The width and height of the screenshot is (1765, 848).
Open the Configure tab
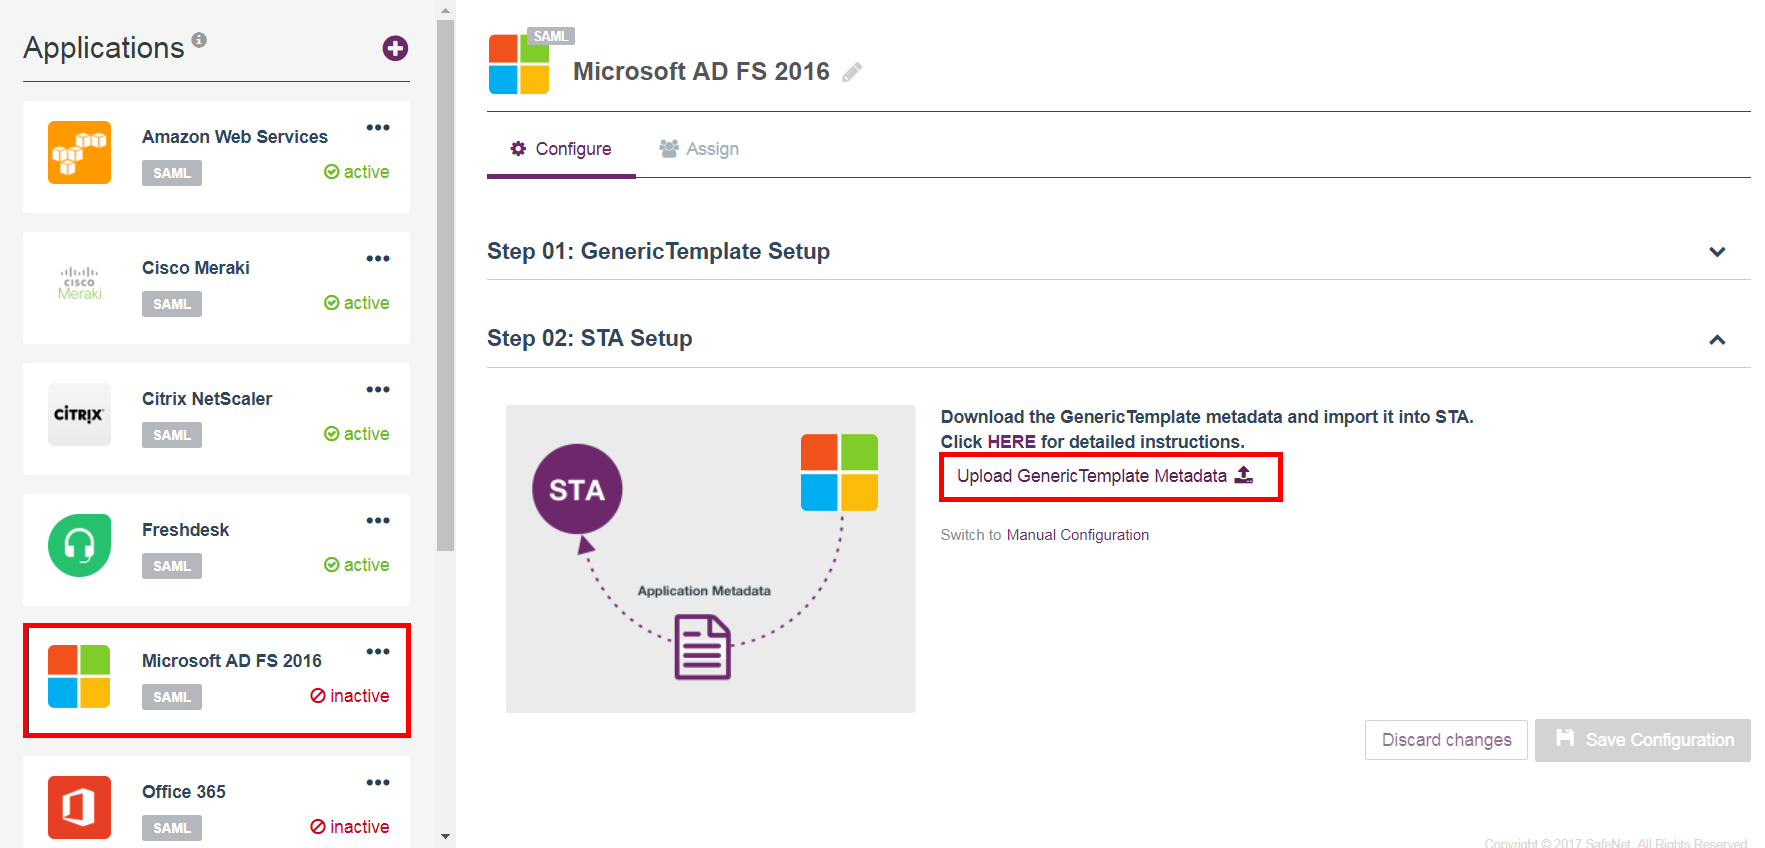click(x=561, y=149)
